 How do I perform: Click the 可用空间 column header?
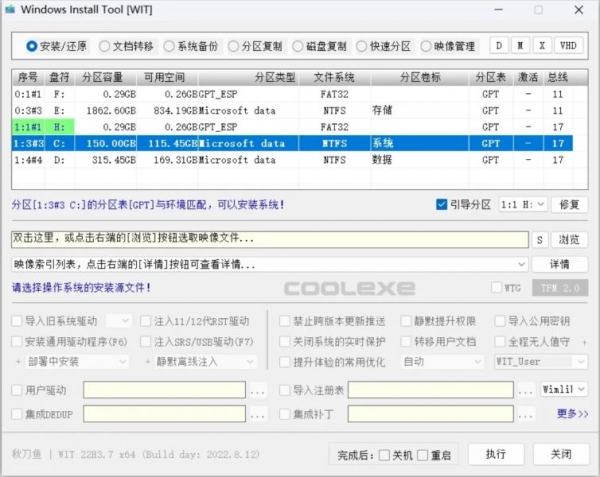pyautogui.click(x=167, y=78)
